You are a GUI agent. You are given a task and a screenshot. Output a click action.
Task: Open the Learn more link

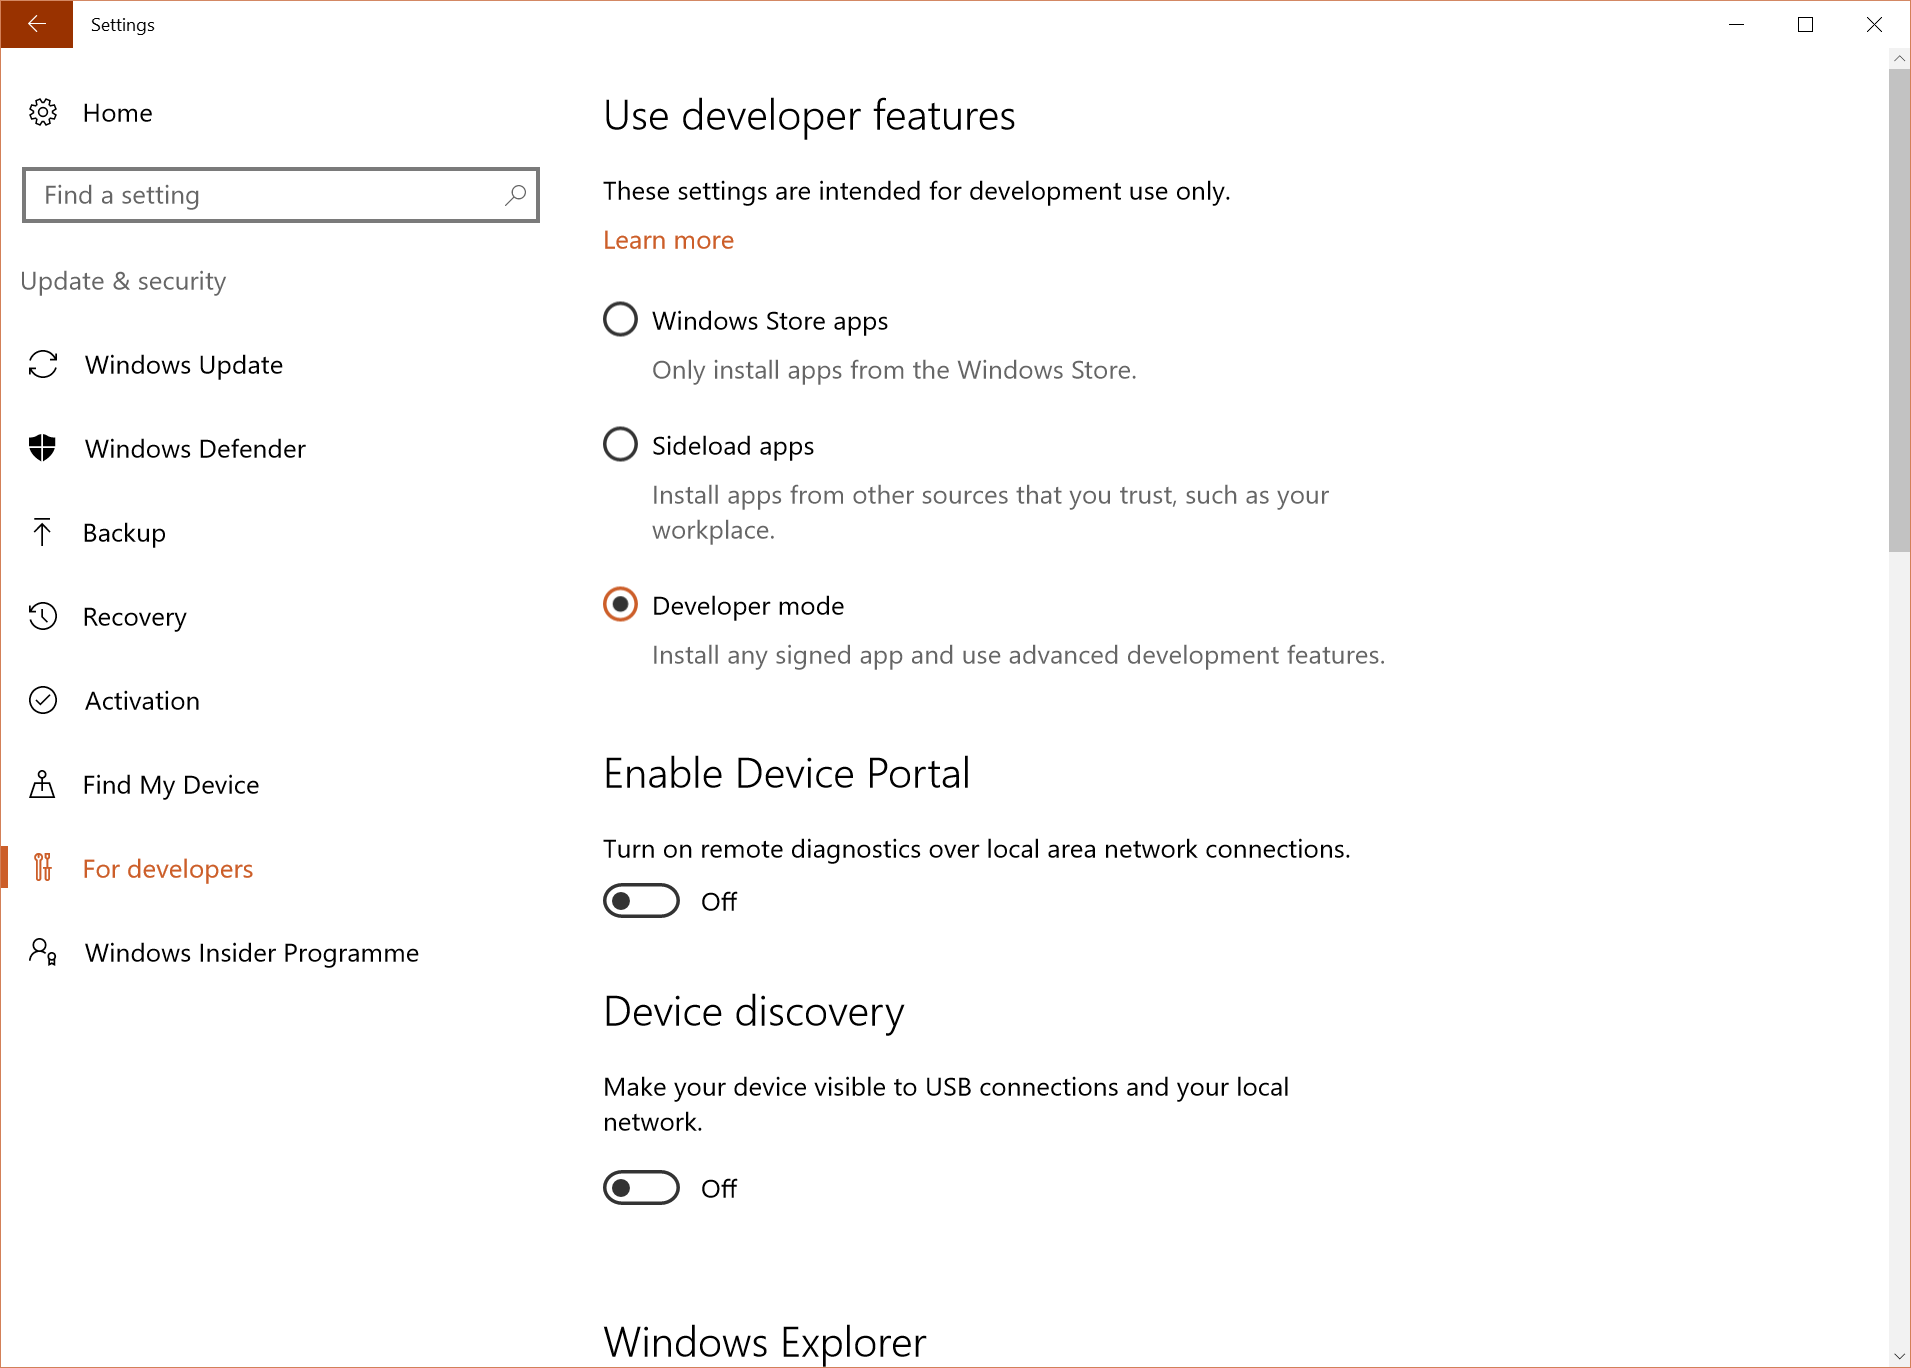(667, 240)
